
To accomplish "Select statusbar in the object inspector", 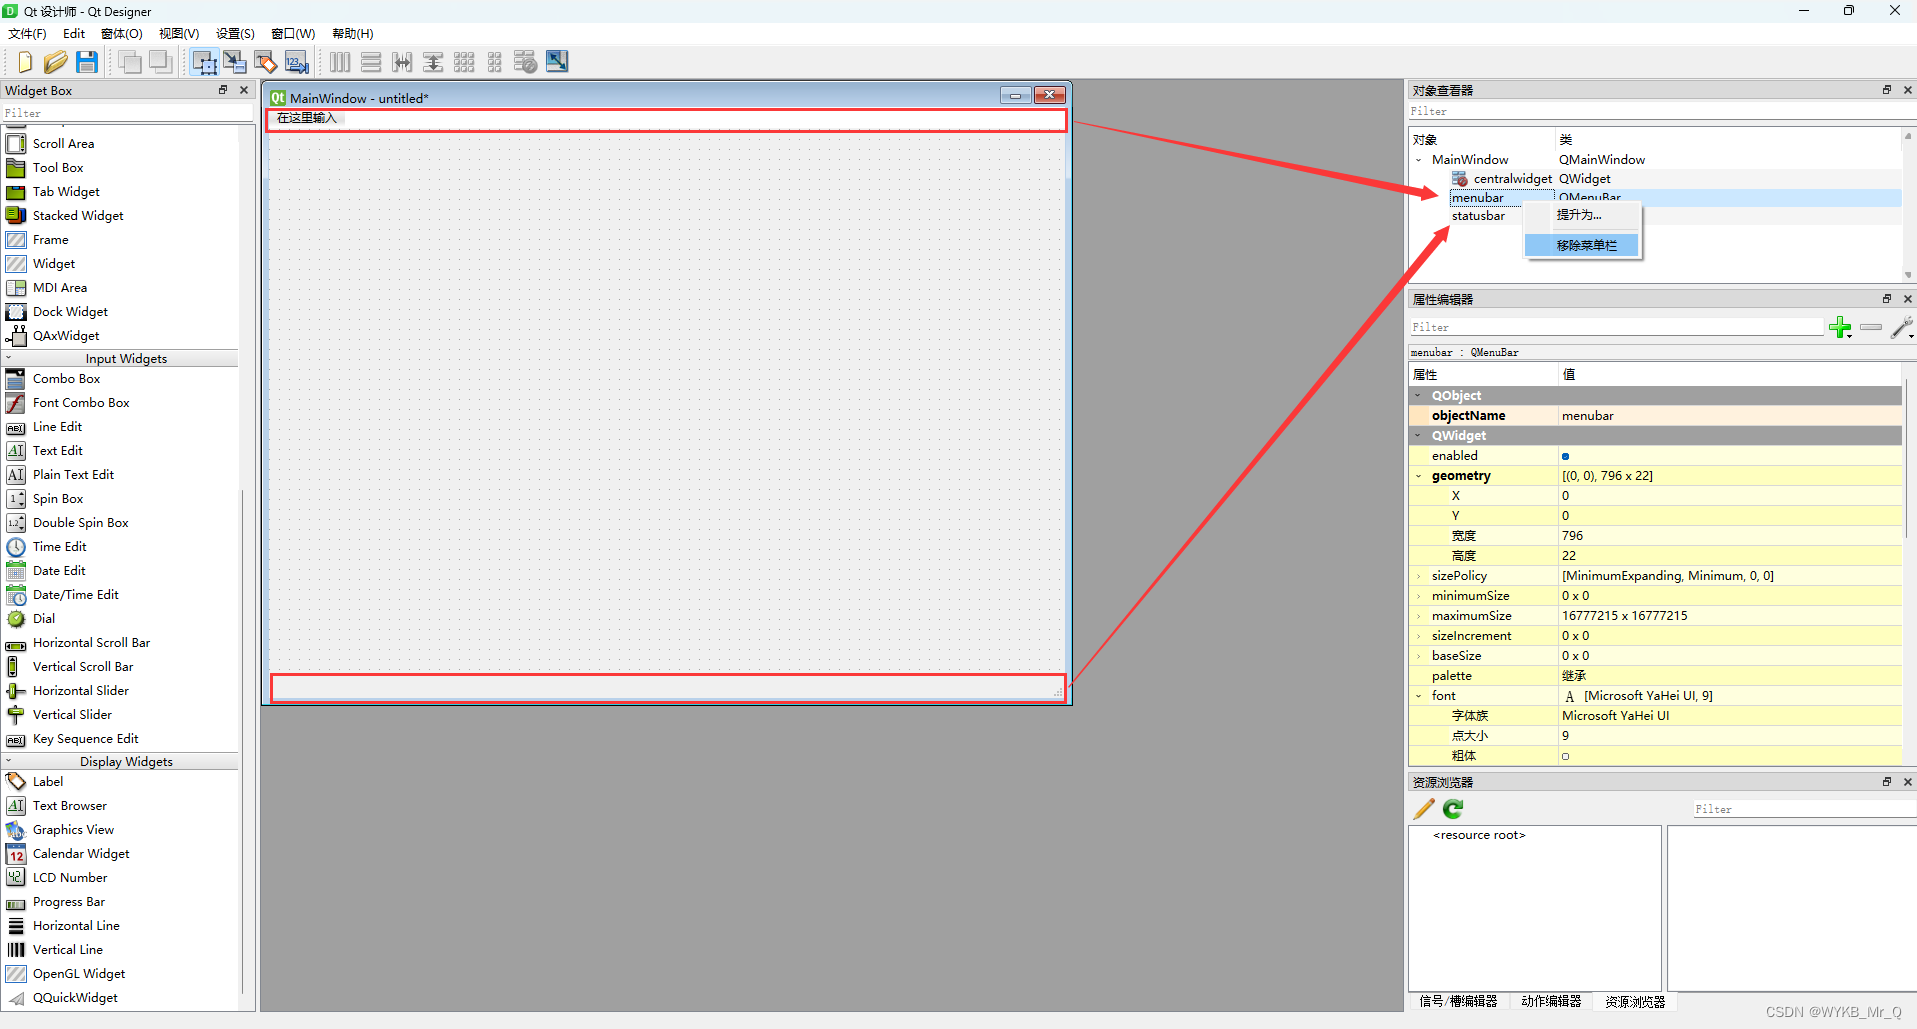I will pyautogui.click(x=1478, y=216).
